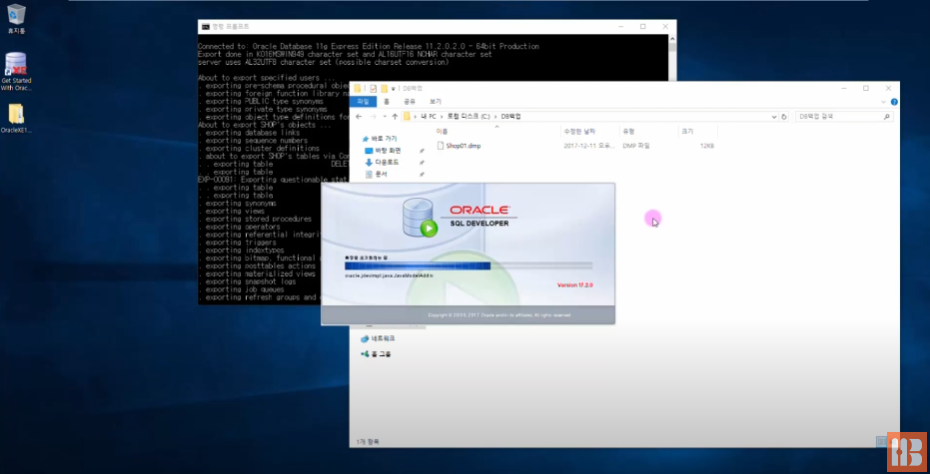
Task: Minimize the DB백업 Explorer window
Action: [843, 88]
